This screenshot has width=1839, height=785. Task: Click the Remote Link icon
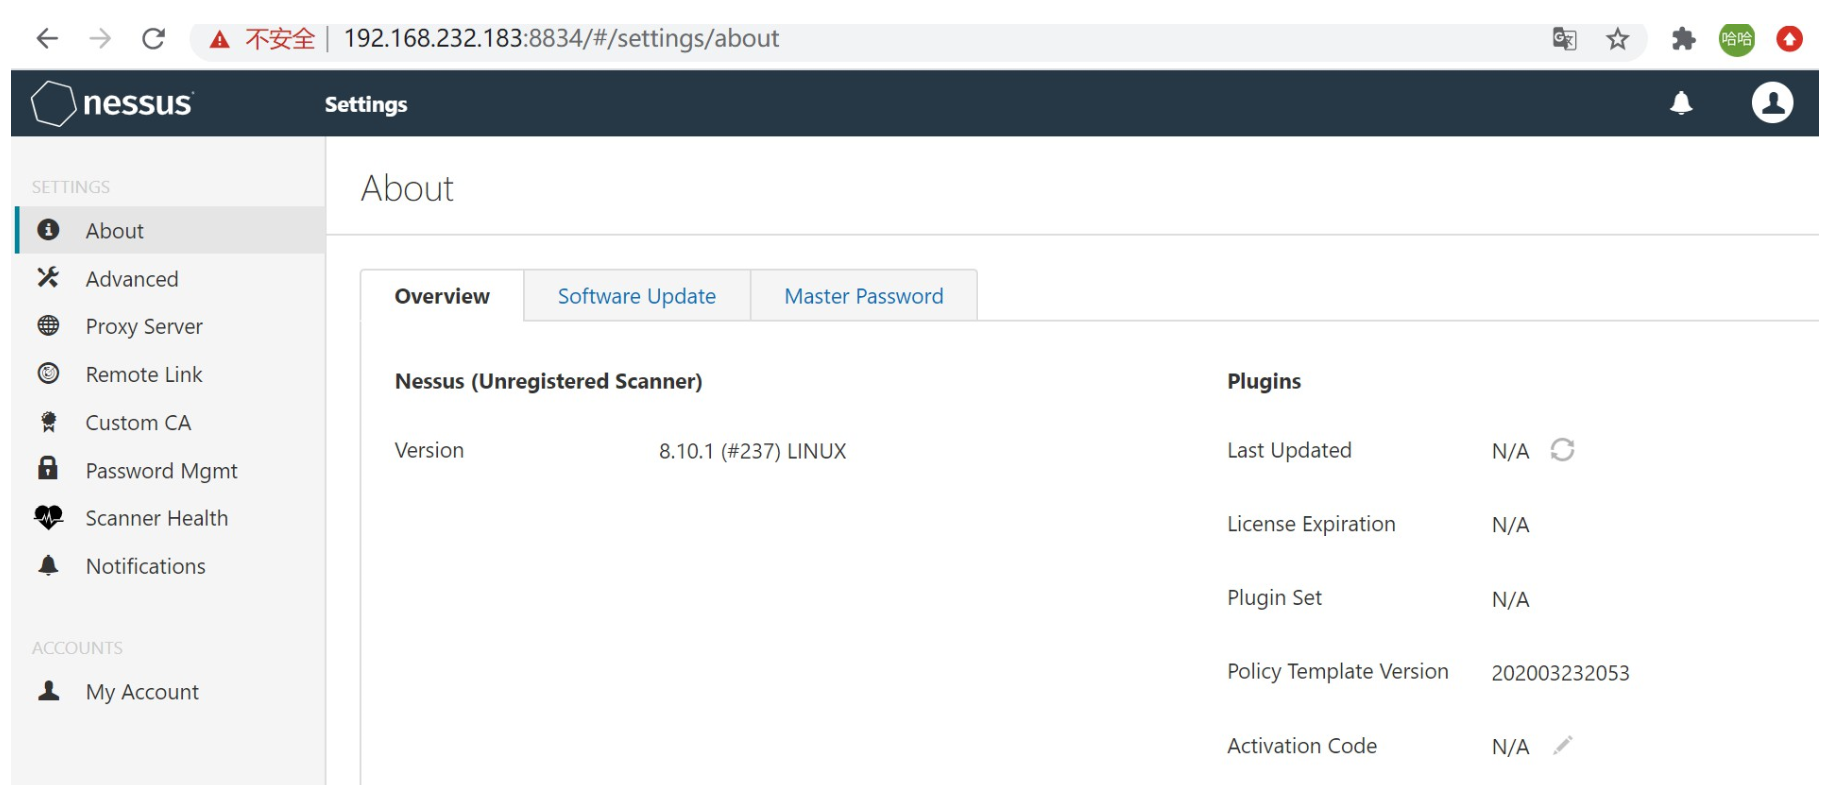tap(48, 373)
